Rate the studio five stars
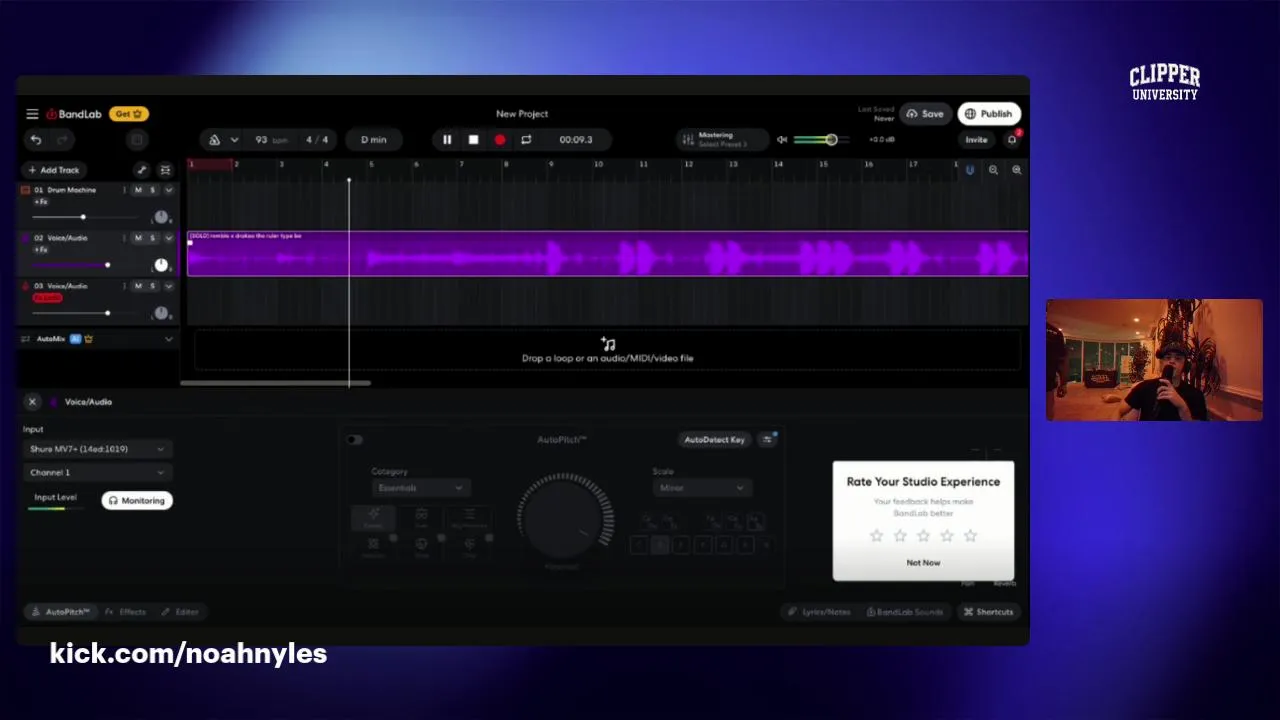 [970, 536]
